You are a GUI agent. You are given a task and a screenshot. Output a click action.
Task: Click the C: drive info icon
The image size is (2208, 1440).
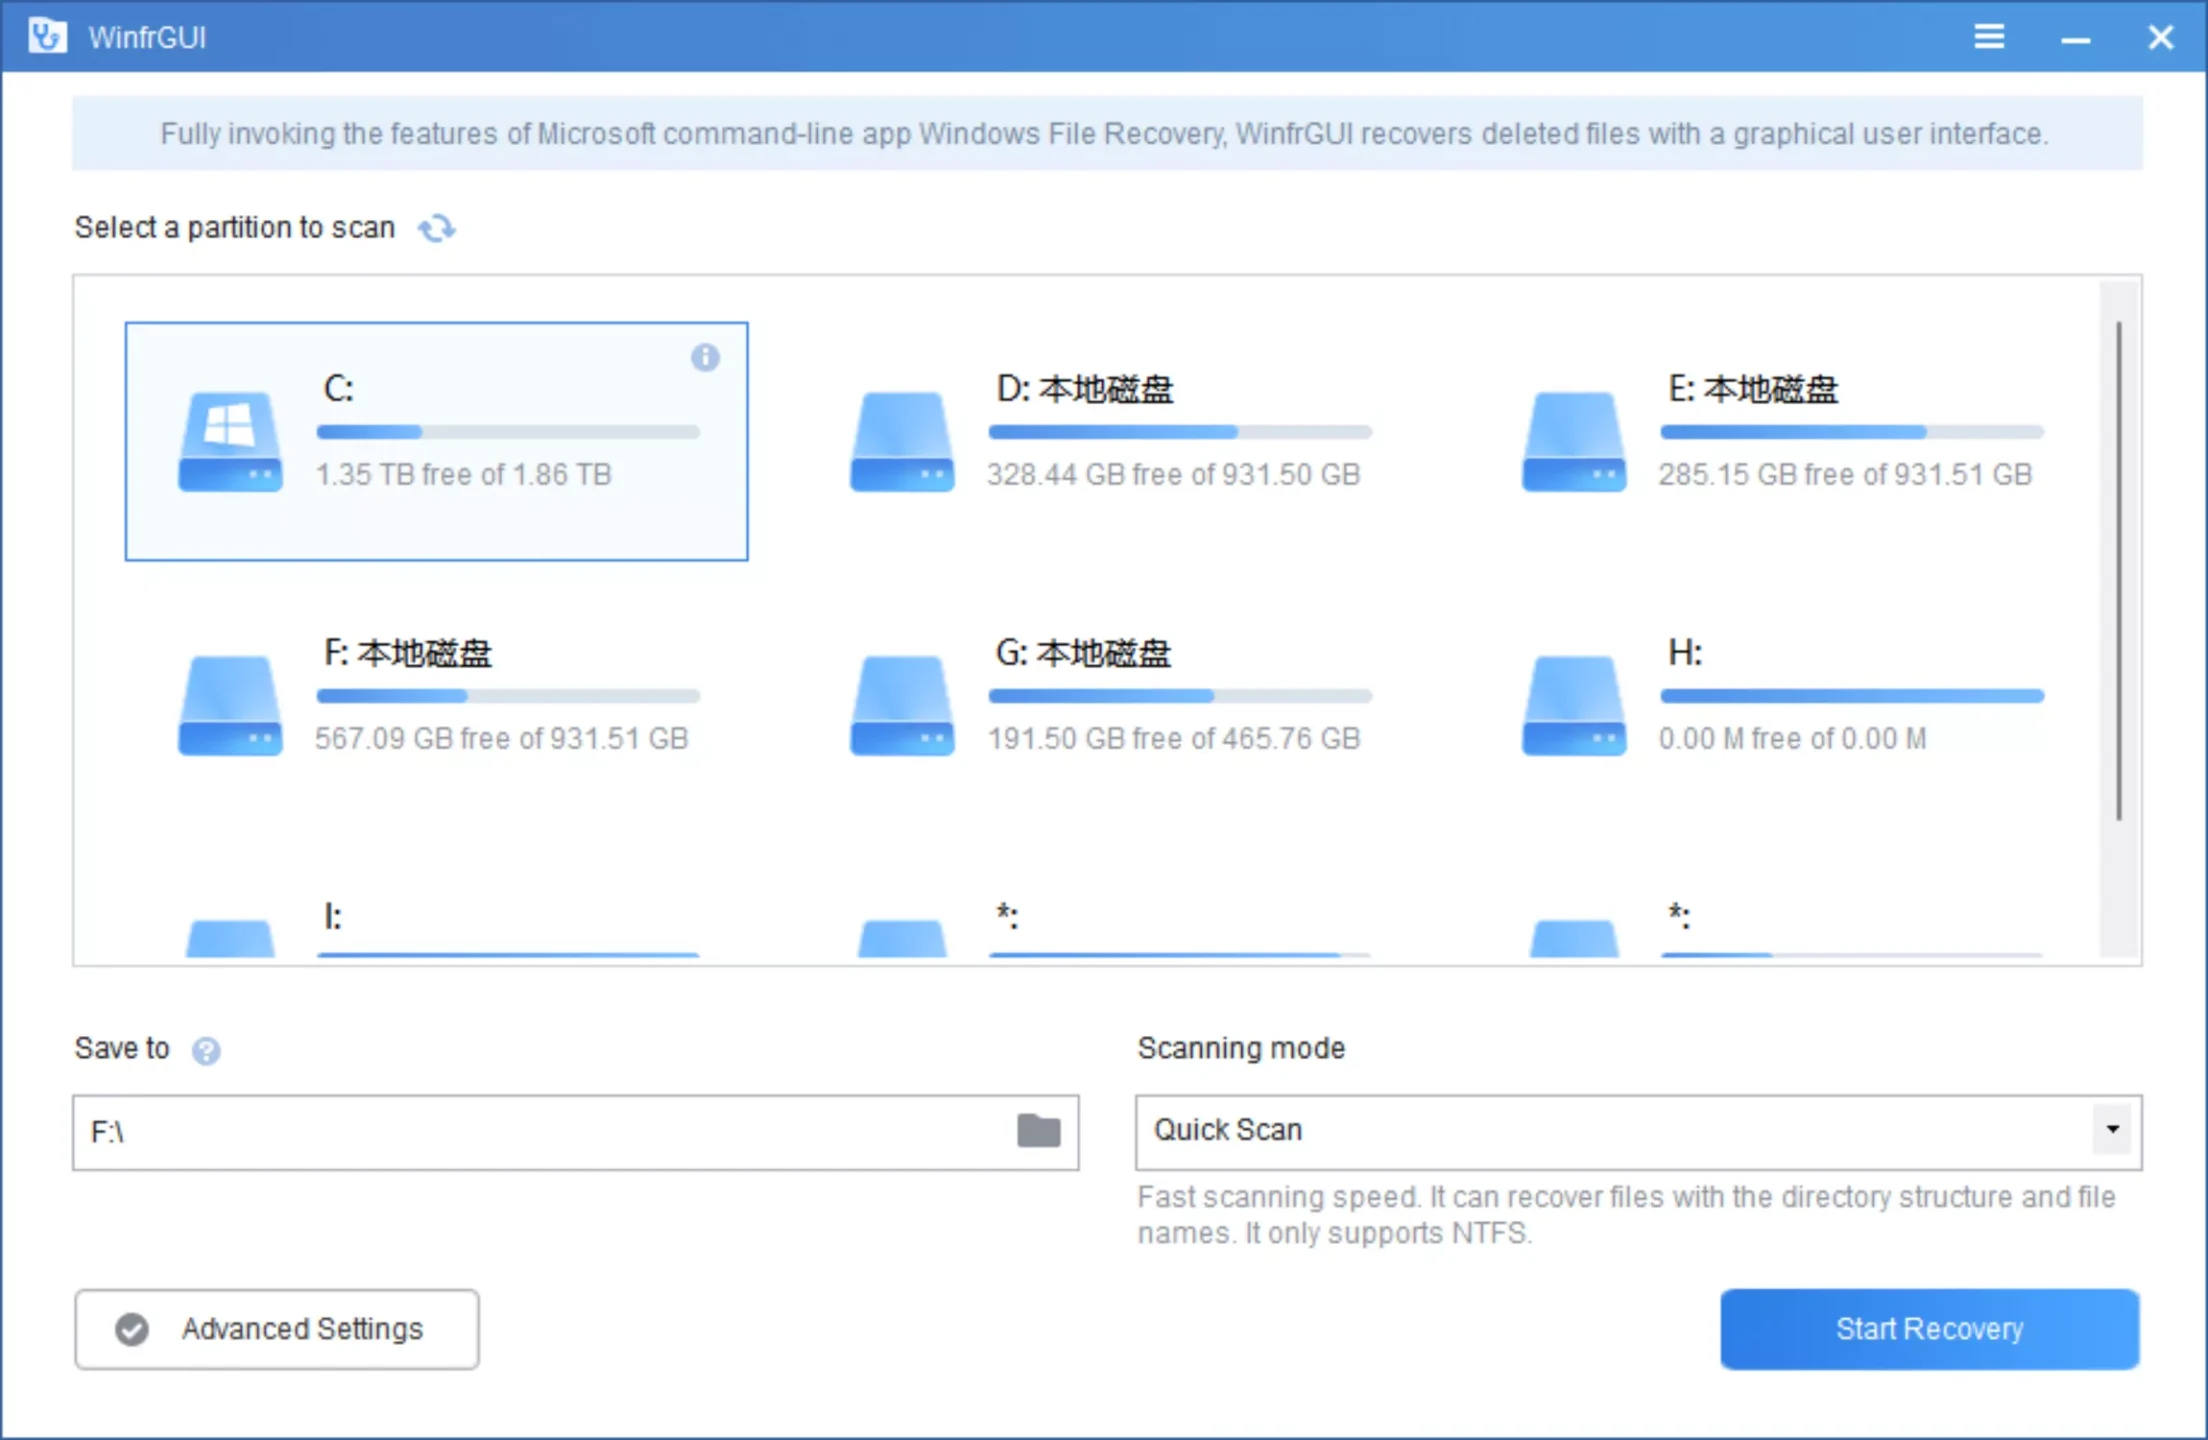click(x=705, y=358)
